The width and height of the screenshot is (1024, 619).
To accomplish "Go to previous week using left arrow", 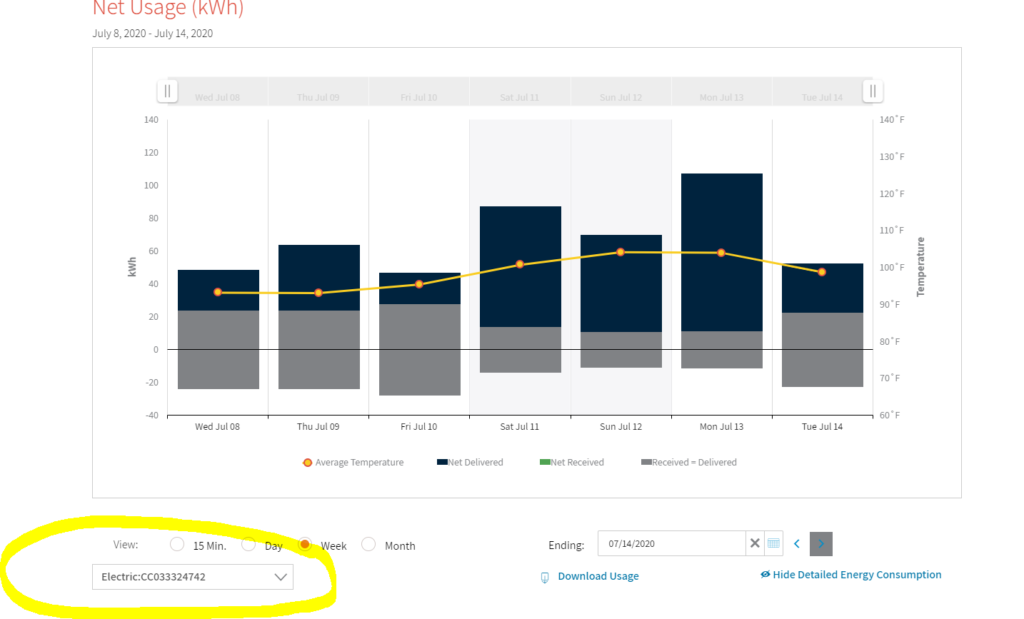I will 797,544.
